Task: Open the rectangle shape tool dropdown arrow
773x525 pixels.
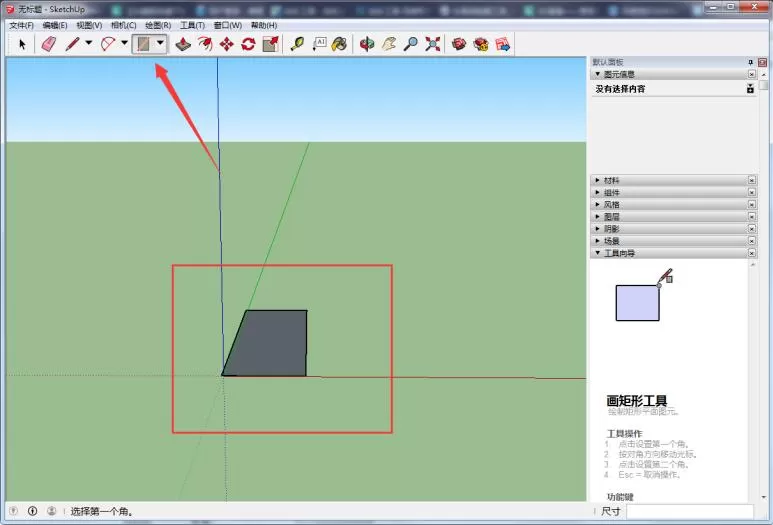Action: pos(160,43)
